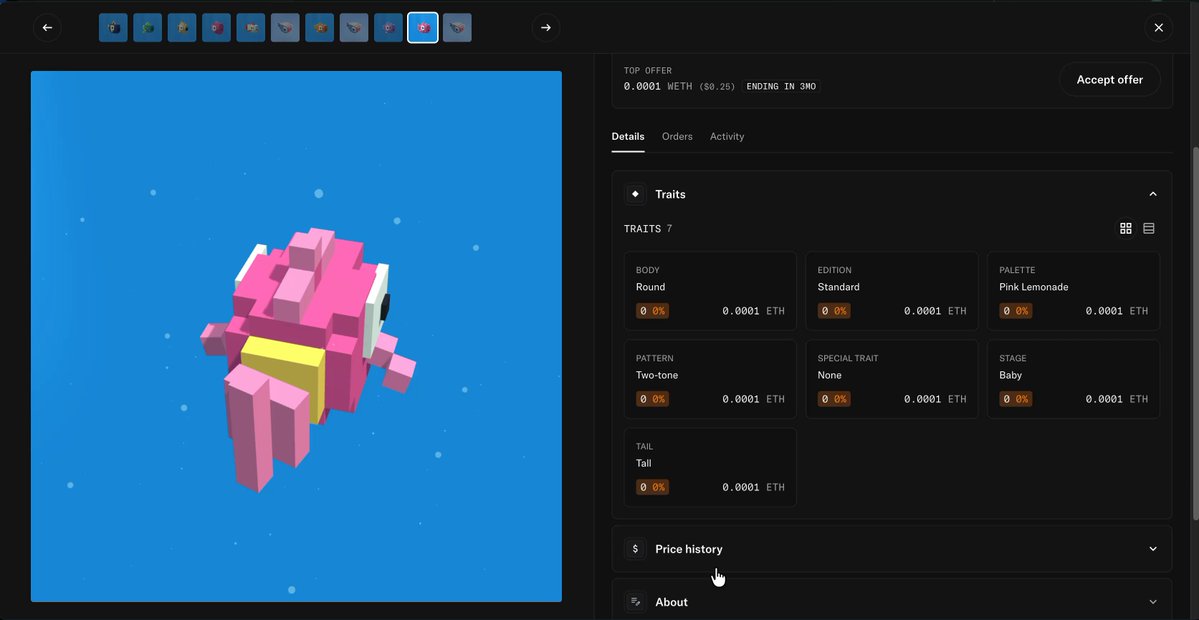Select the purple fish thumbnail

click(388, 28)
